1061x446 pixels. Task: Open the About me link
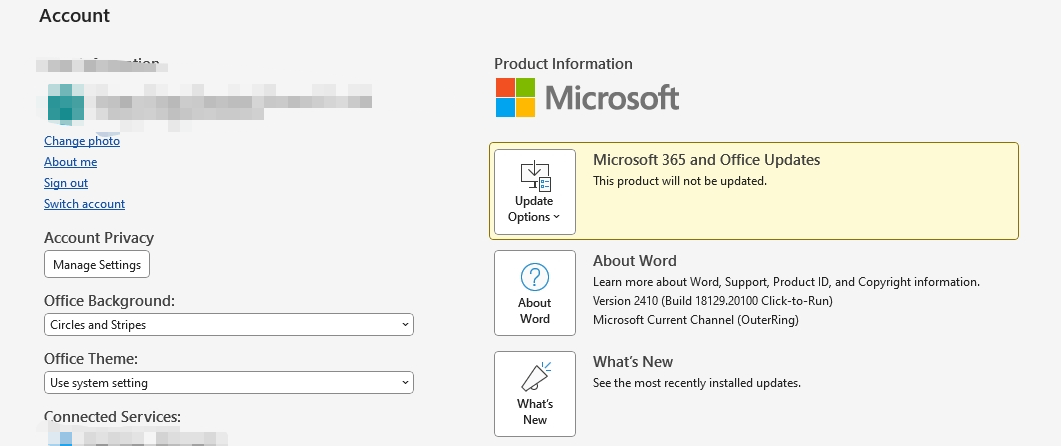click(70, 162)
